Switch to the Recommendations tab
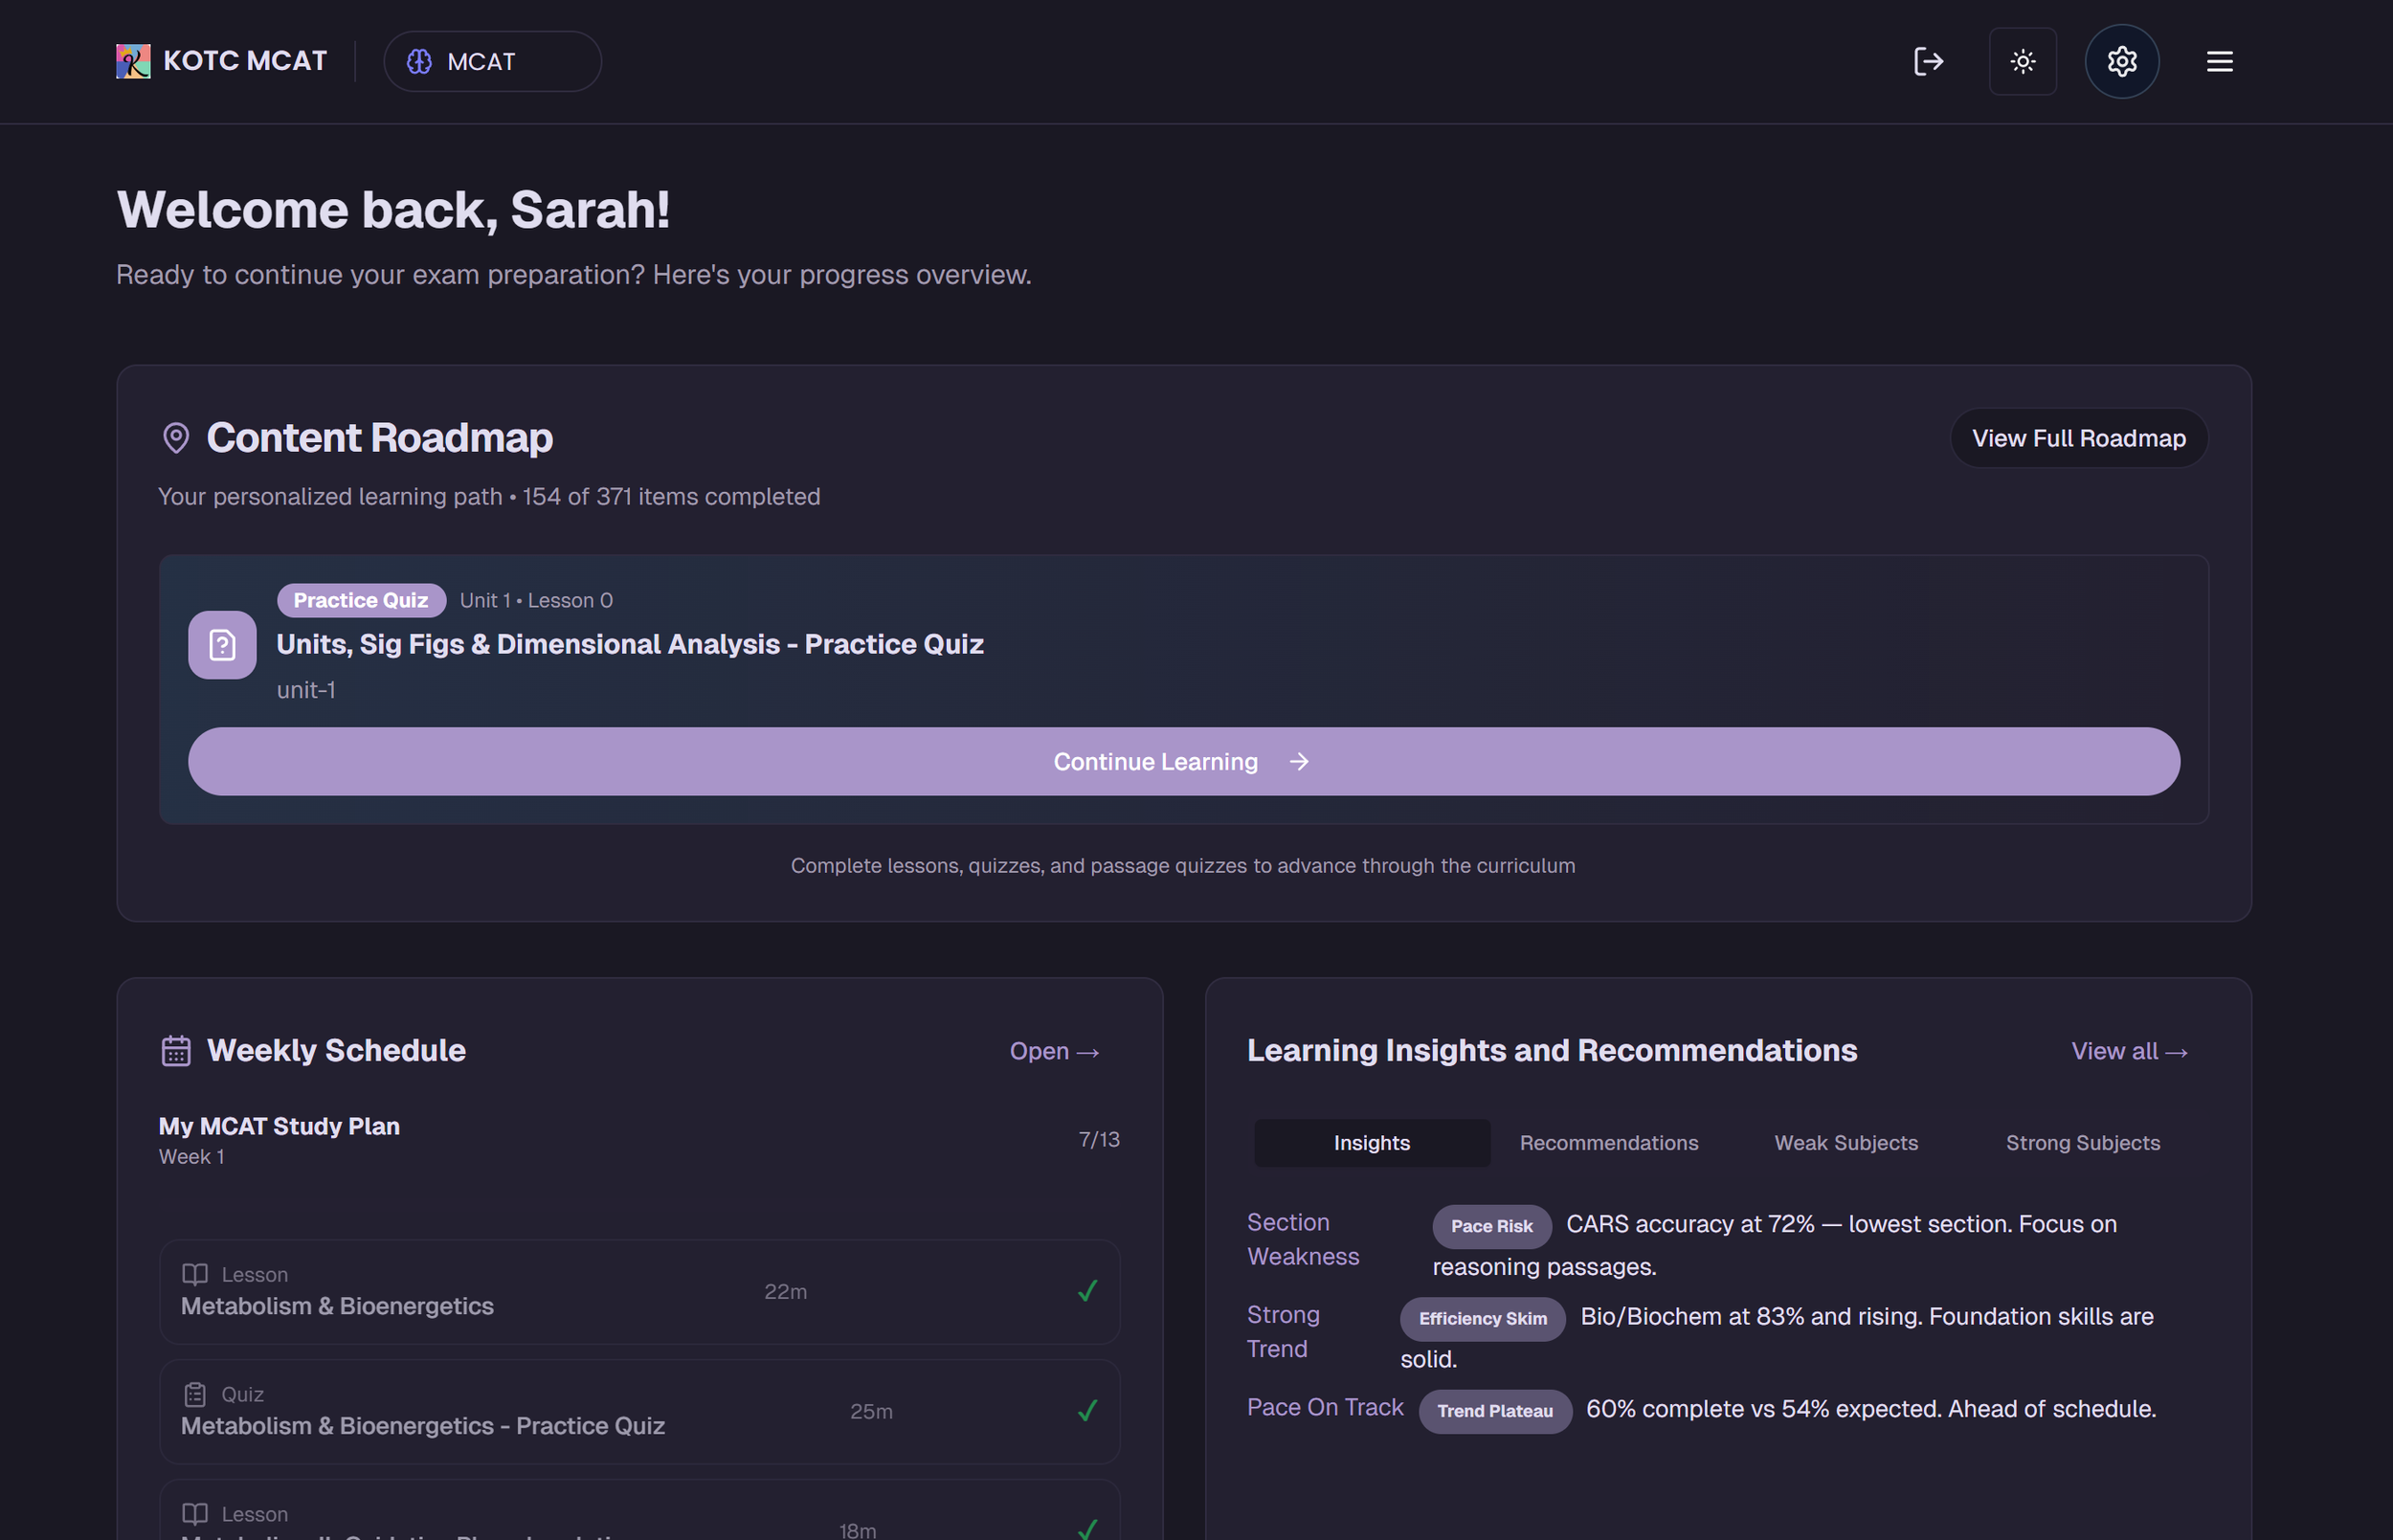This screenshot has height=1540, width=2393. coord(1608,1142)
